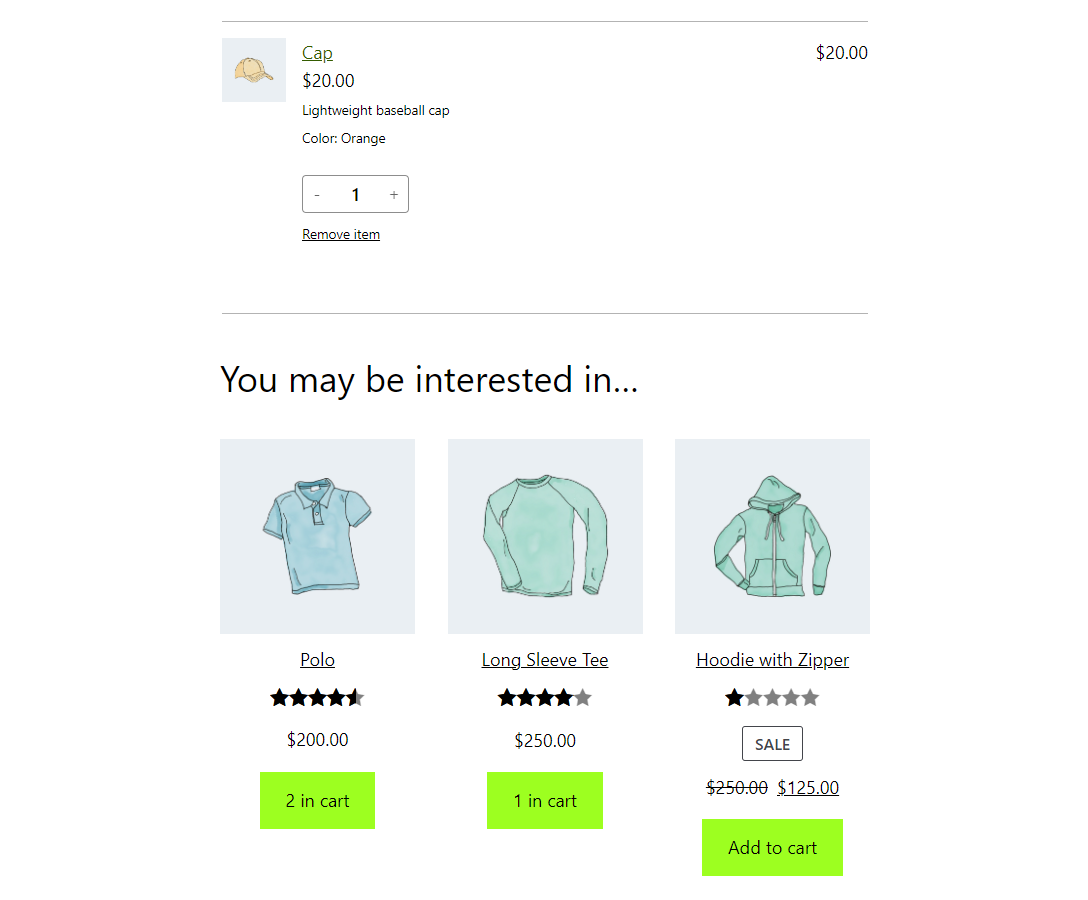
Task: Increase Cap quantity with plus button
Action: tap(394, 195)
